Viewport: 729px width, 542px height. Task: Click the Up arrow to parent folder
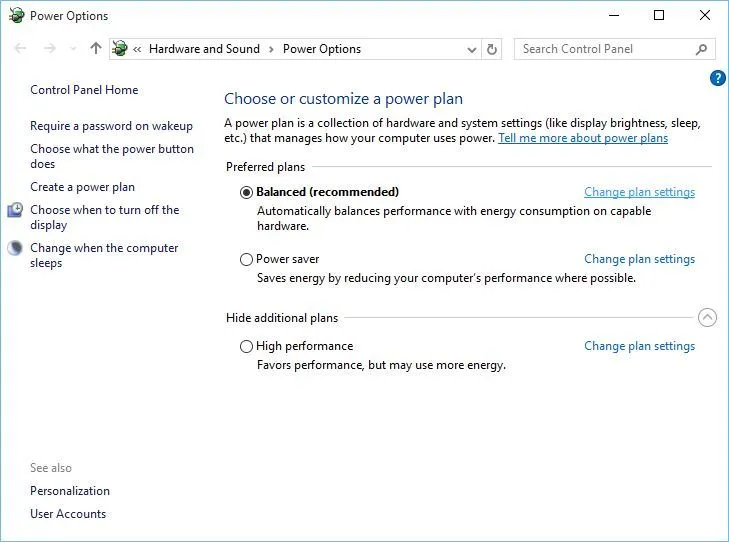tap(96, 49)
